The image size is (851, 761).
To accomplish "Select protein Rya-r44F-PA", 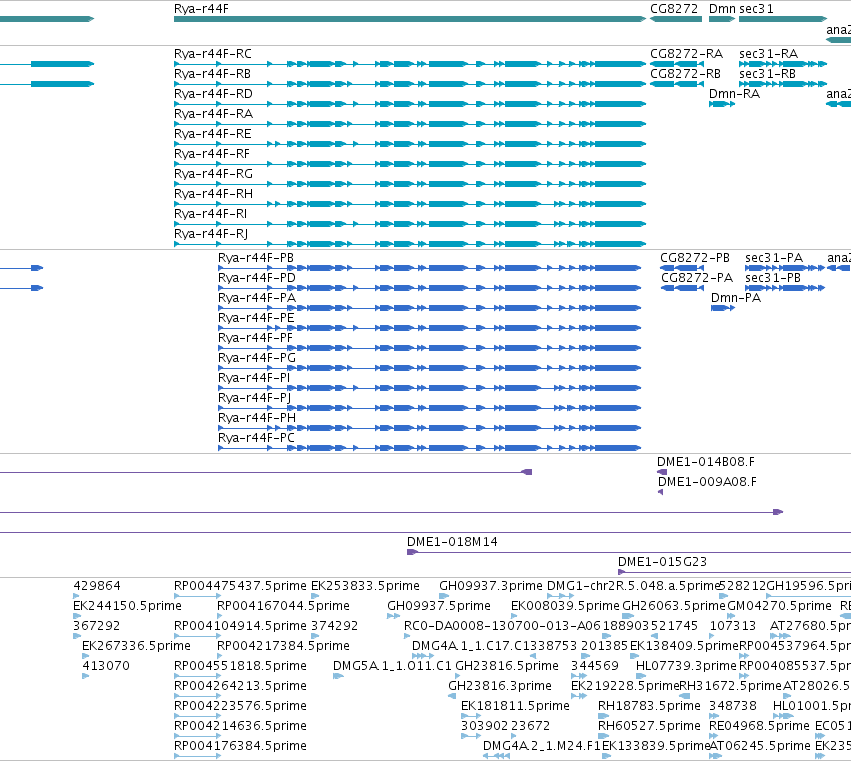I will coord(257,299).
